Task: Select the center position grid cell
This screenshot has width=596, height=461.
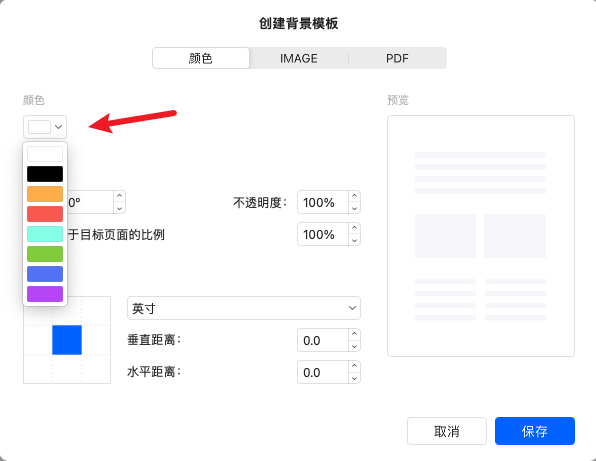Action: tap(67, 340)
